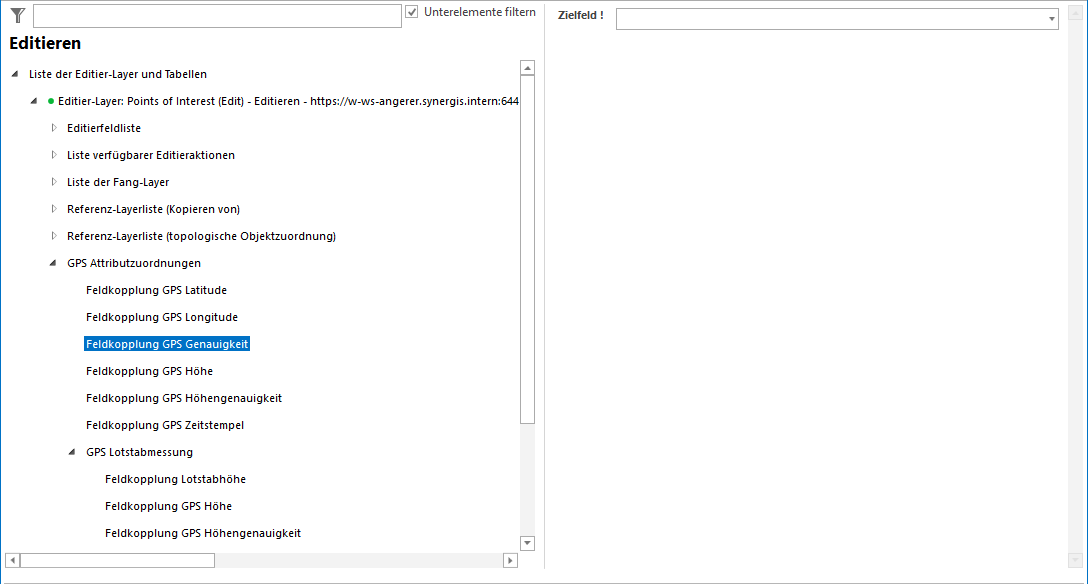Click the Editieren heading
Image resolution: width=1088 pixels, height=584 pixels.
pos(45,43)
